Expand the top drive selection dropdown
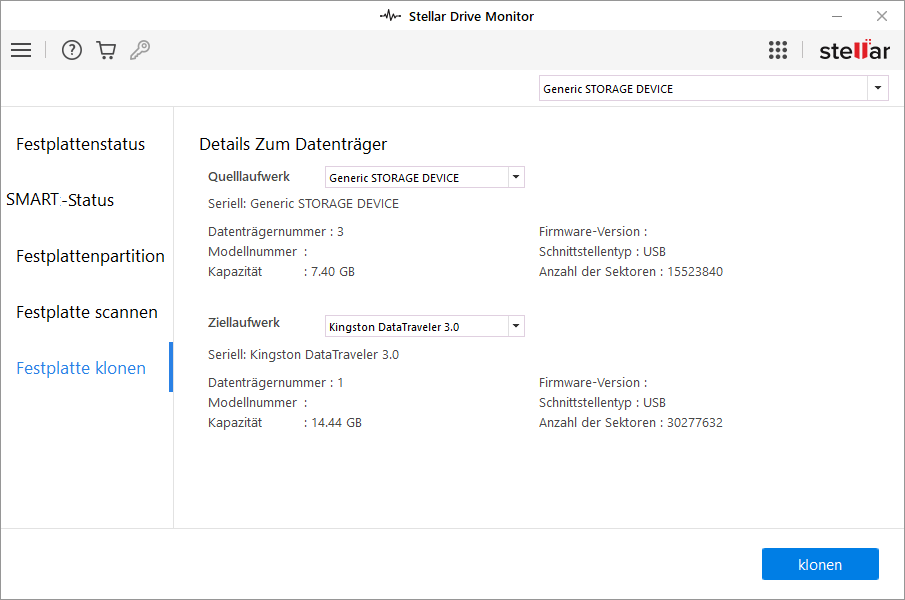905x600 pixels. [878, 89]
